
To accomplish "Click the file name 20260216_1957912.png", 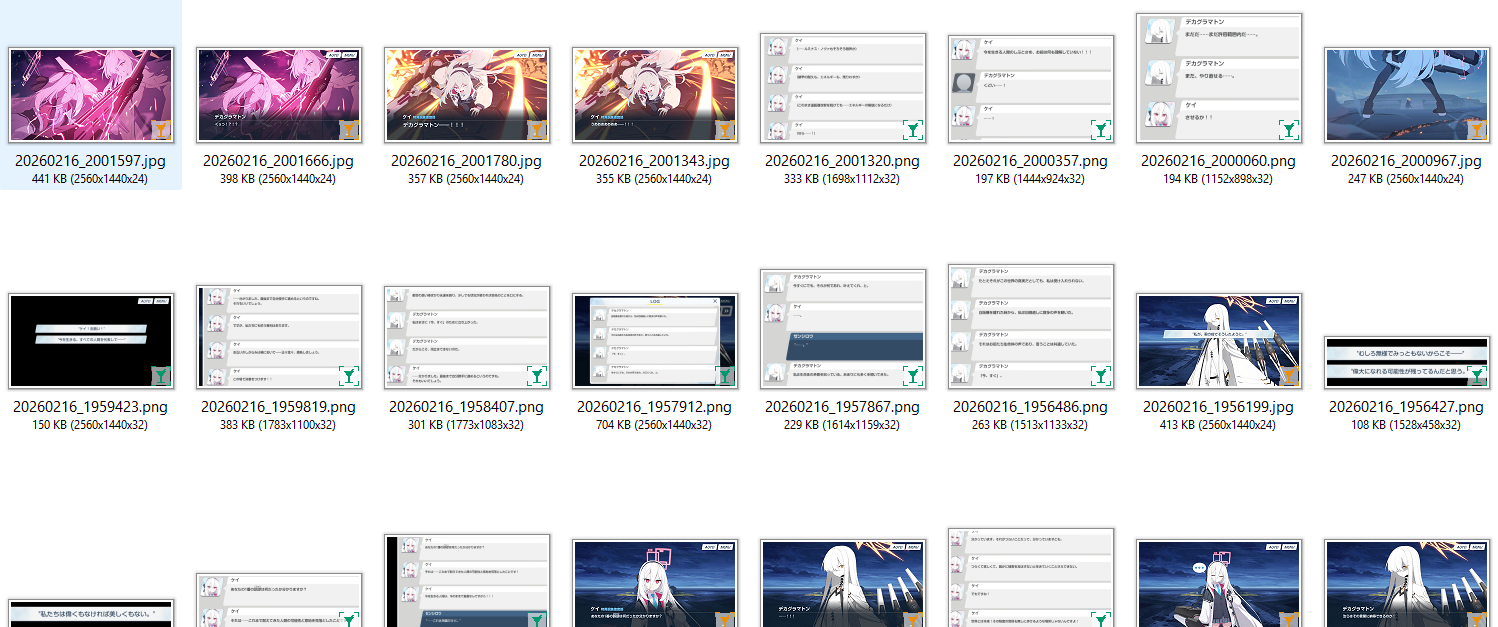I will pyautogui.click(x=655, y=407).
